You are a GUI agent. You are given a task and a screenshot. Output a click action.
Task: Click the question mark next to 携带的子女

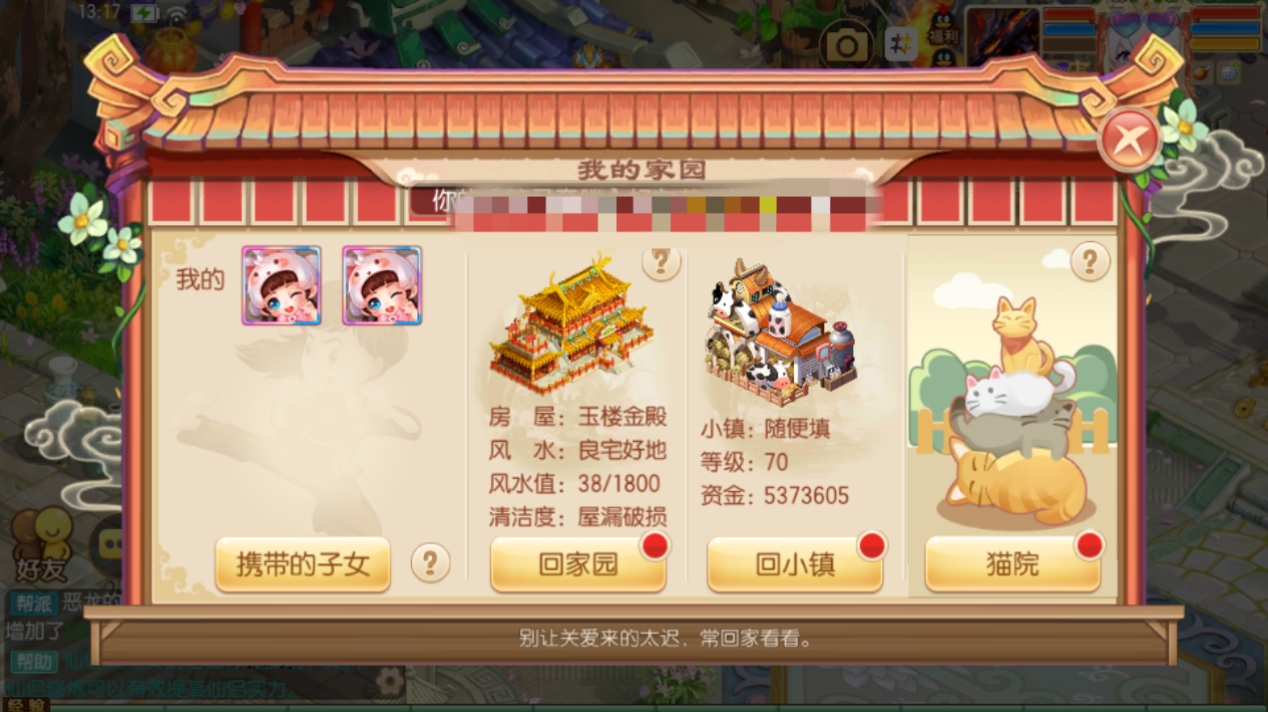point(430,563)
